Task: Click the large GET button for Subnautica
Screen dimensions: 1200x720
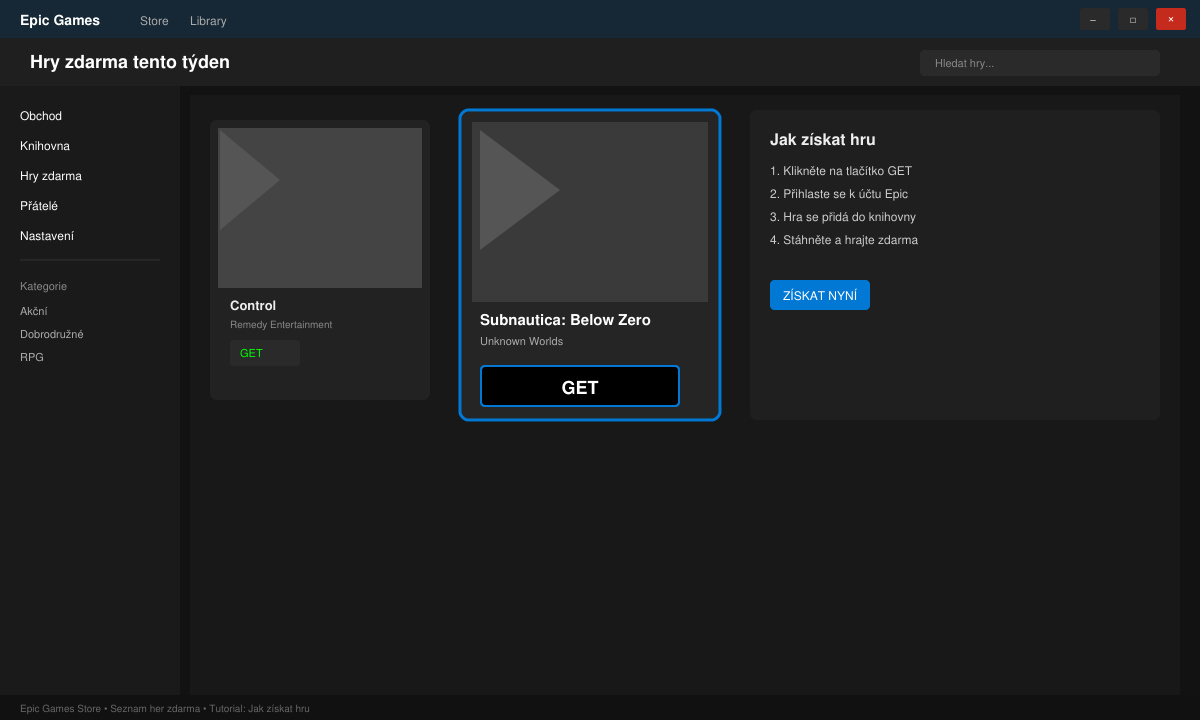Action: 580,386
